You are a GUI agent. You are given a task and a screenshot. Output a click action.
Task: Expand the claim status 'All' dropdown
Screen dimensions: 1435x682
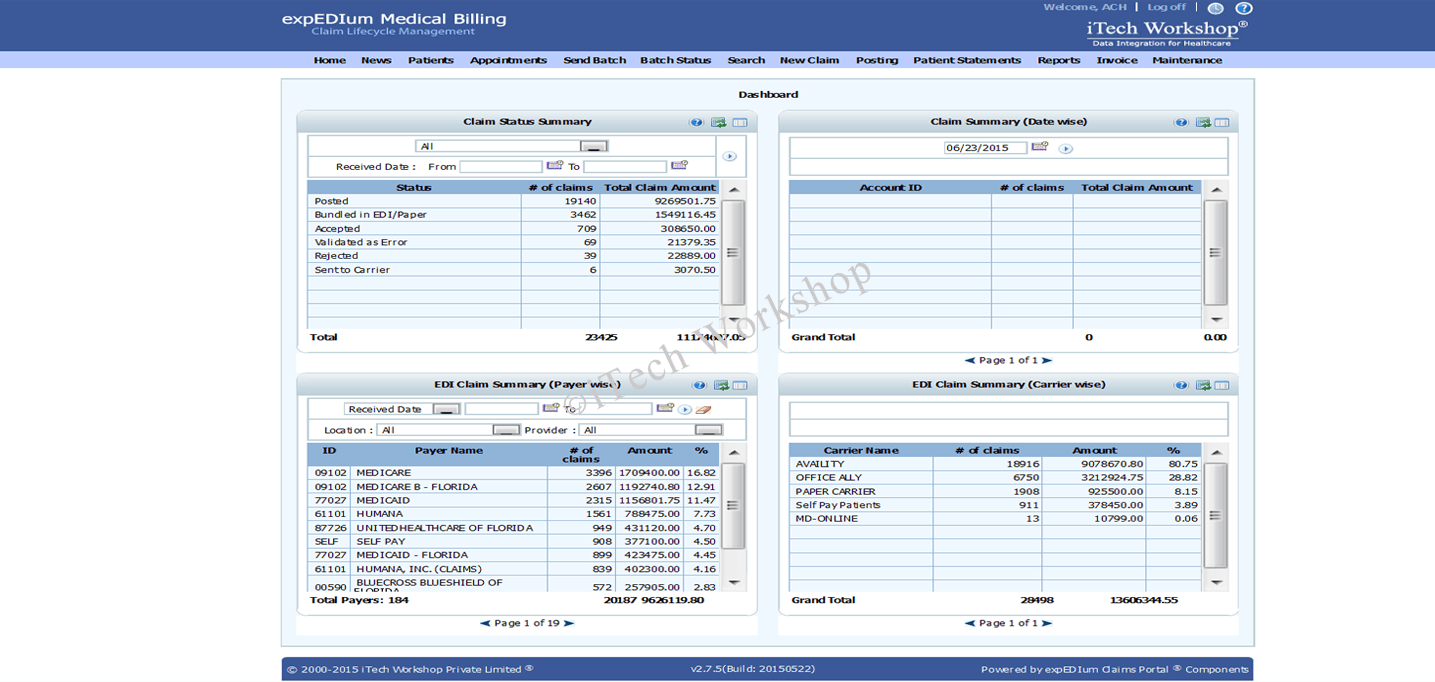click(595, 146)
